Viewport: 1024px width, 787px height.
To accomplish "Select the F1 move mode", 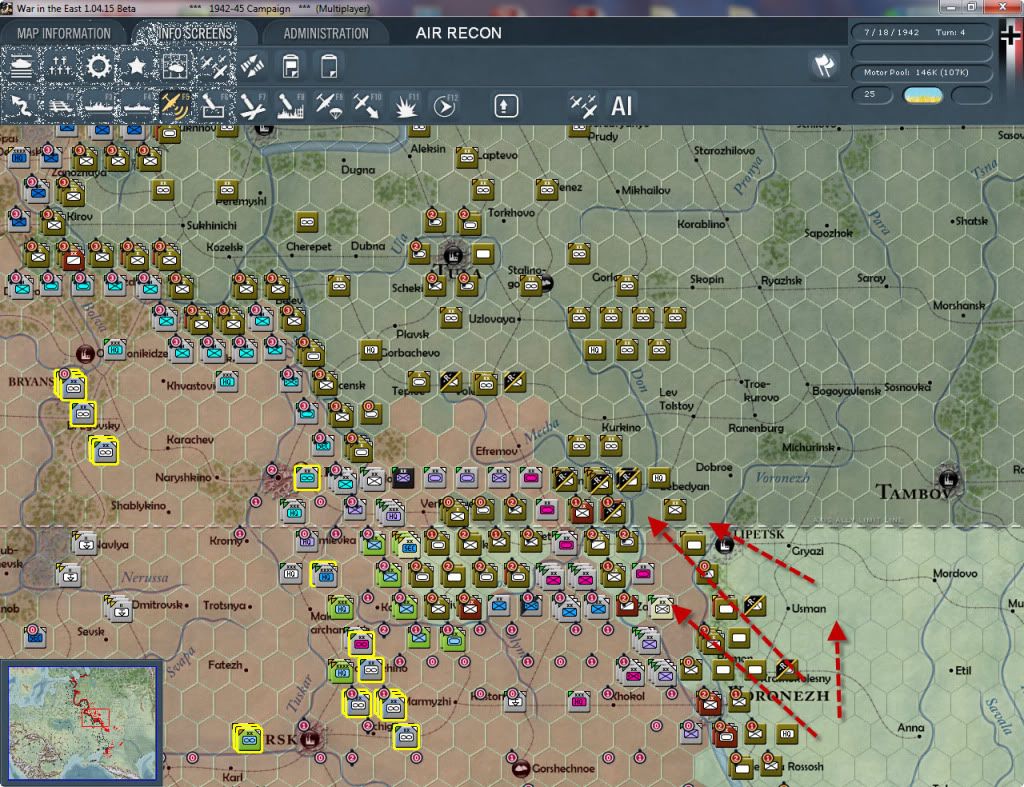I will [21, 106].
